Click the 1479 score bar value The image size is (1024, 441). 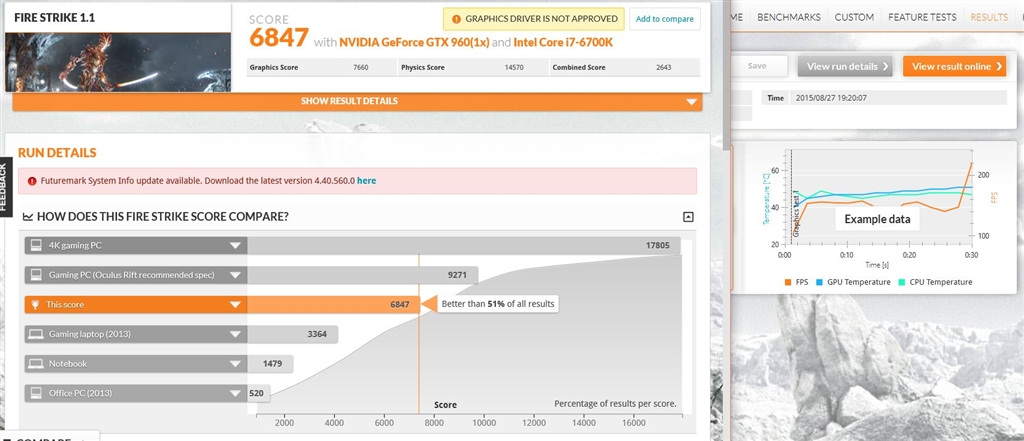[x=272, y=363]
